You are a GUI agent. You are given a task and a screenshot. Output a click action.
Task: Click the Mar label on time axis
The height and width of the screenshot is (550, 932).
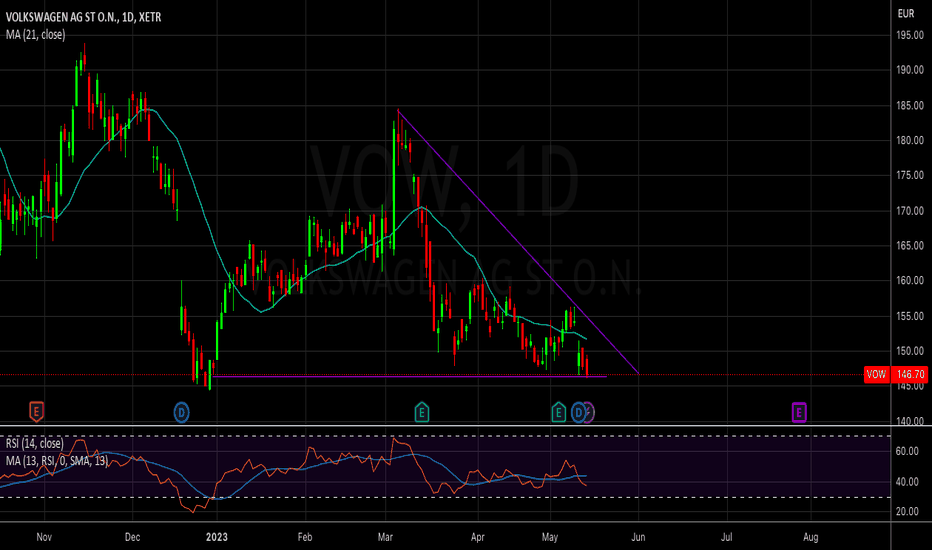(x=385, y=537)
